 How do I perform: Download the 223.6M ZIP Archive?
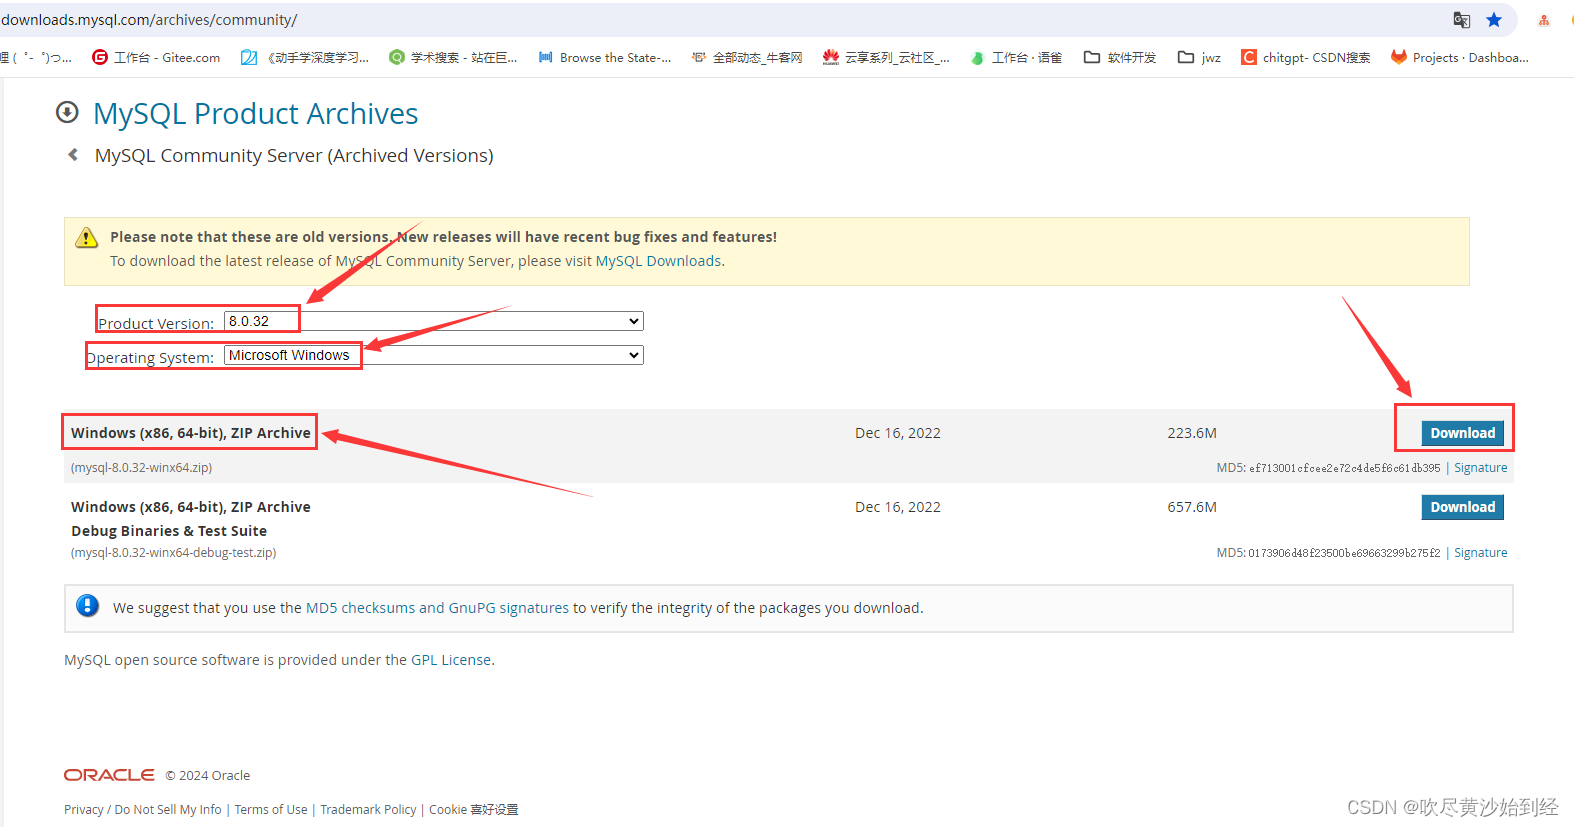1462,433
